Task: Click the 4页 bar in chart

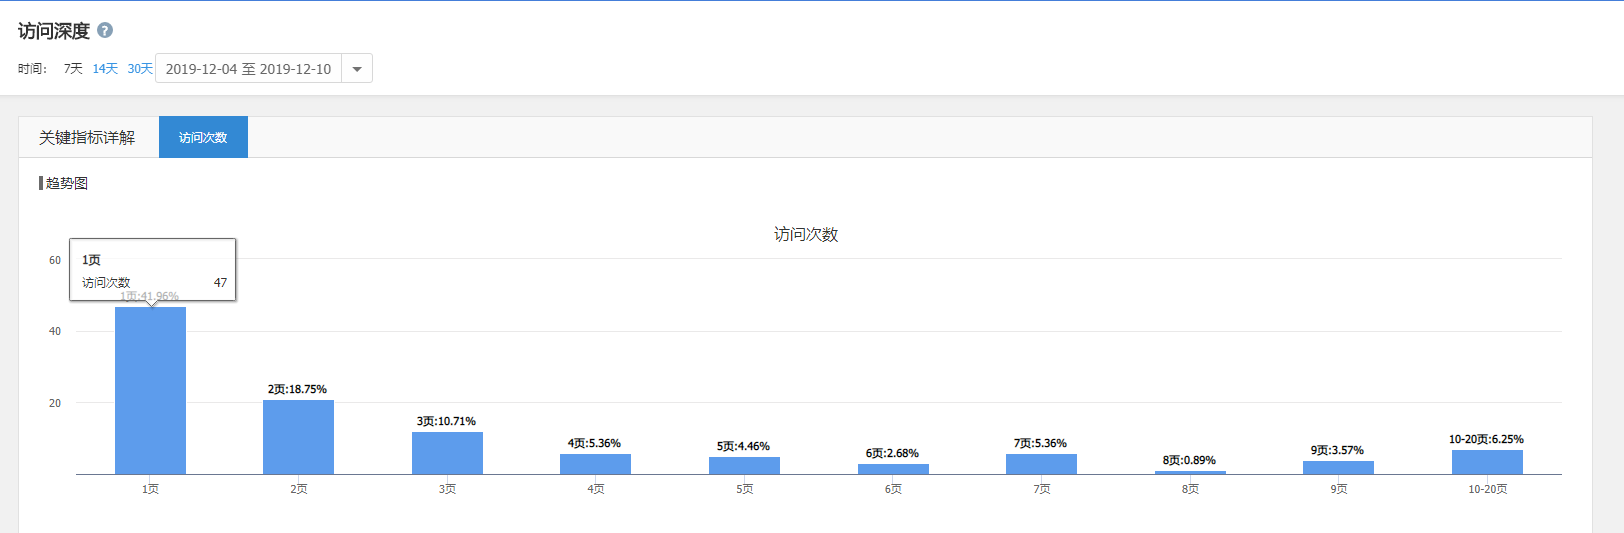Action: pyautogui.click(x=595, y=464)
